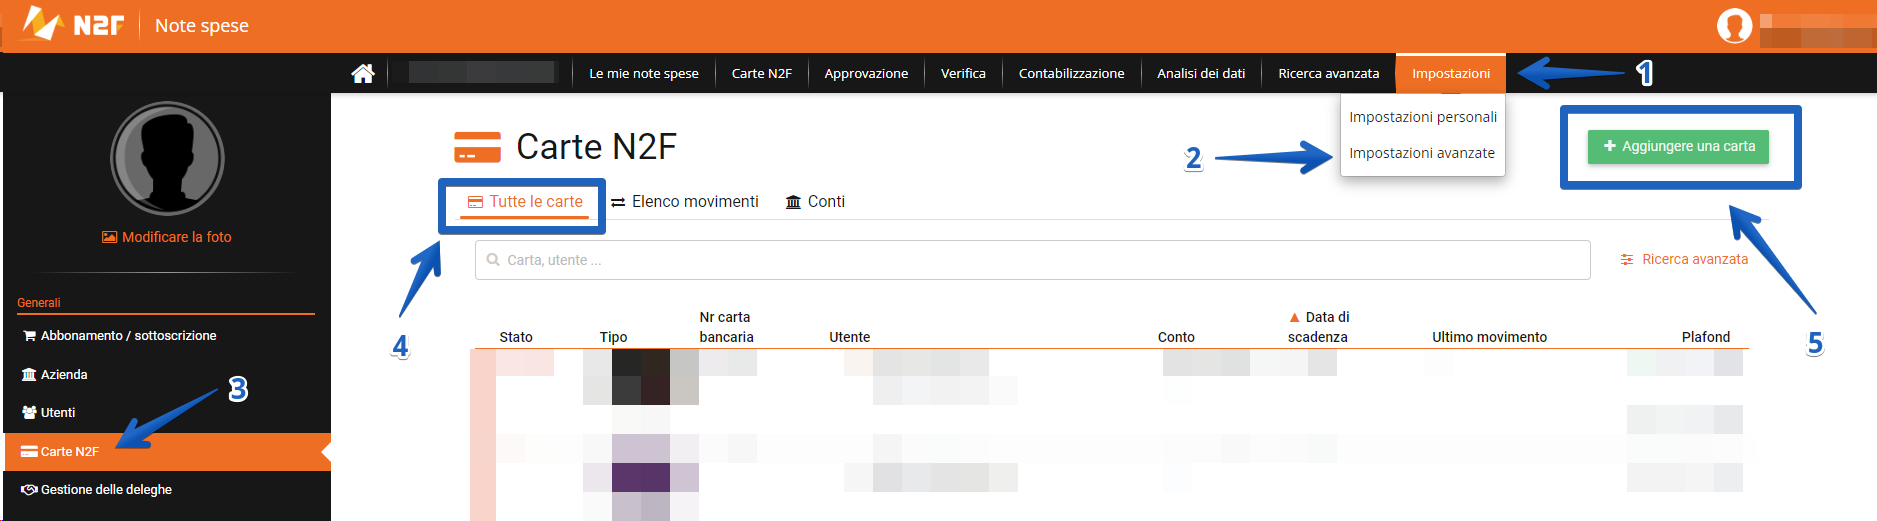Click Modificare la foto link
This screenshot has width=1877, height=521.
pos(177,237)
